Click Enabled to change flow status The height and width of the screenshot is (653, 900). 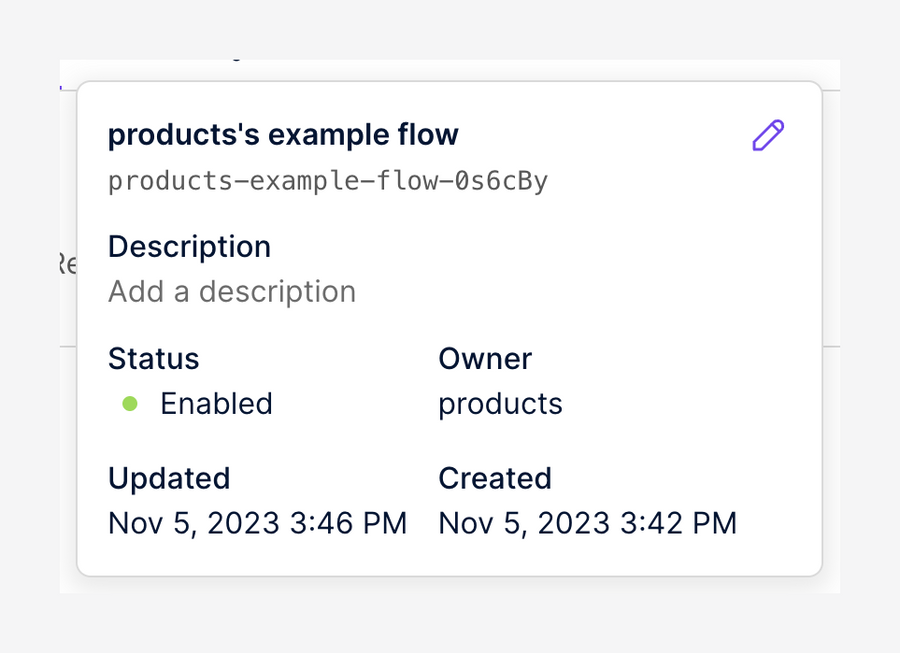pos(216,403)
